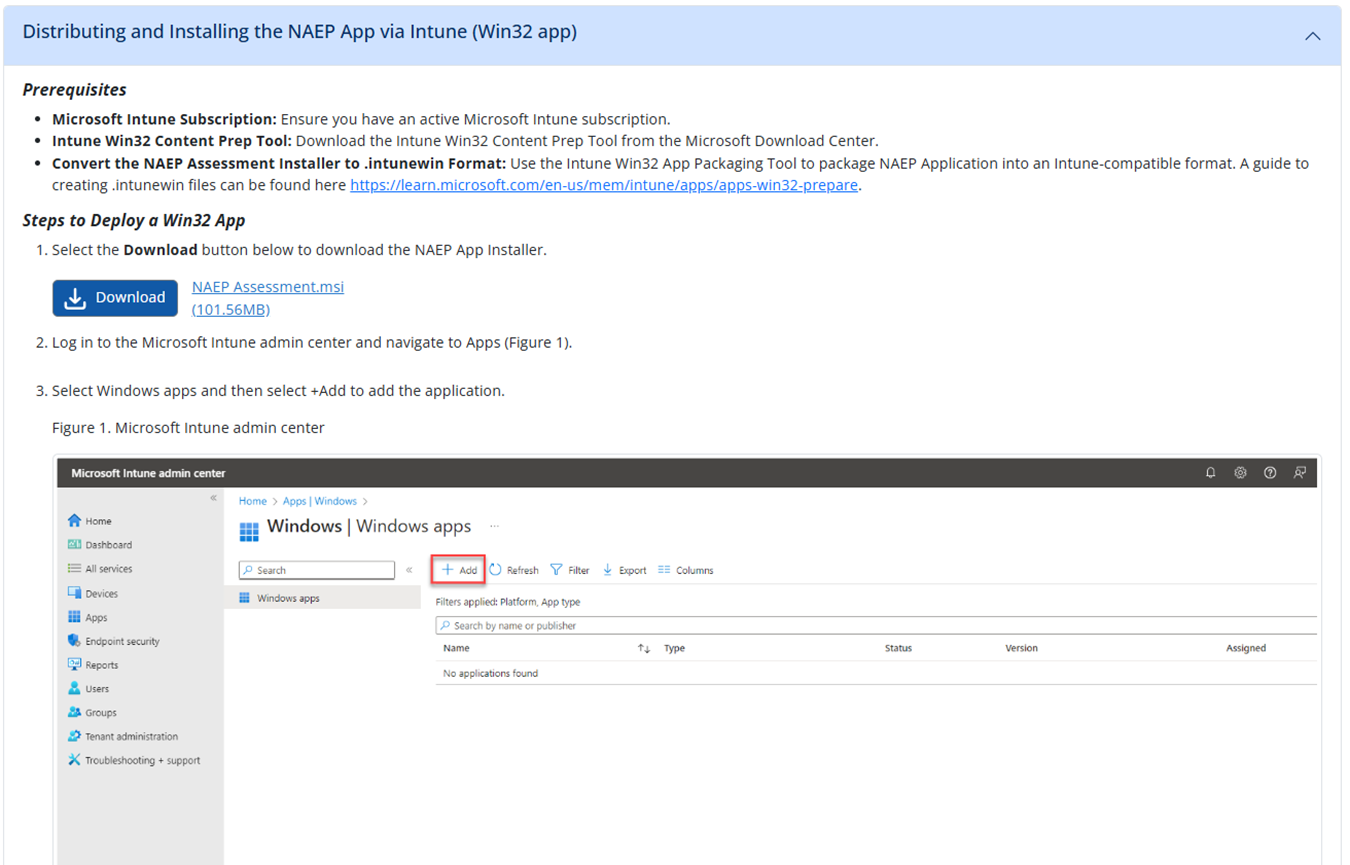Viewport: 1350px width, 865px height.
Task: Click the help question mark icon
Action: pos(1270,473)
